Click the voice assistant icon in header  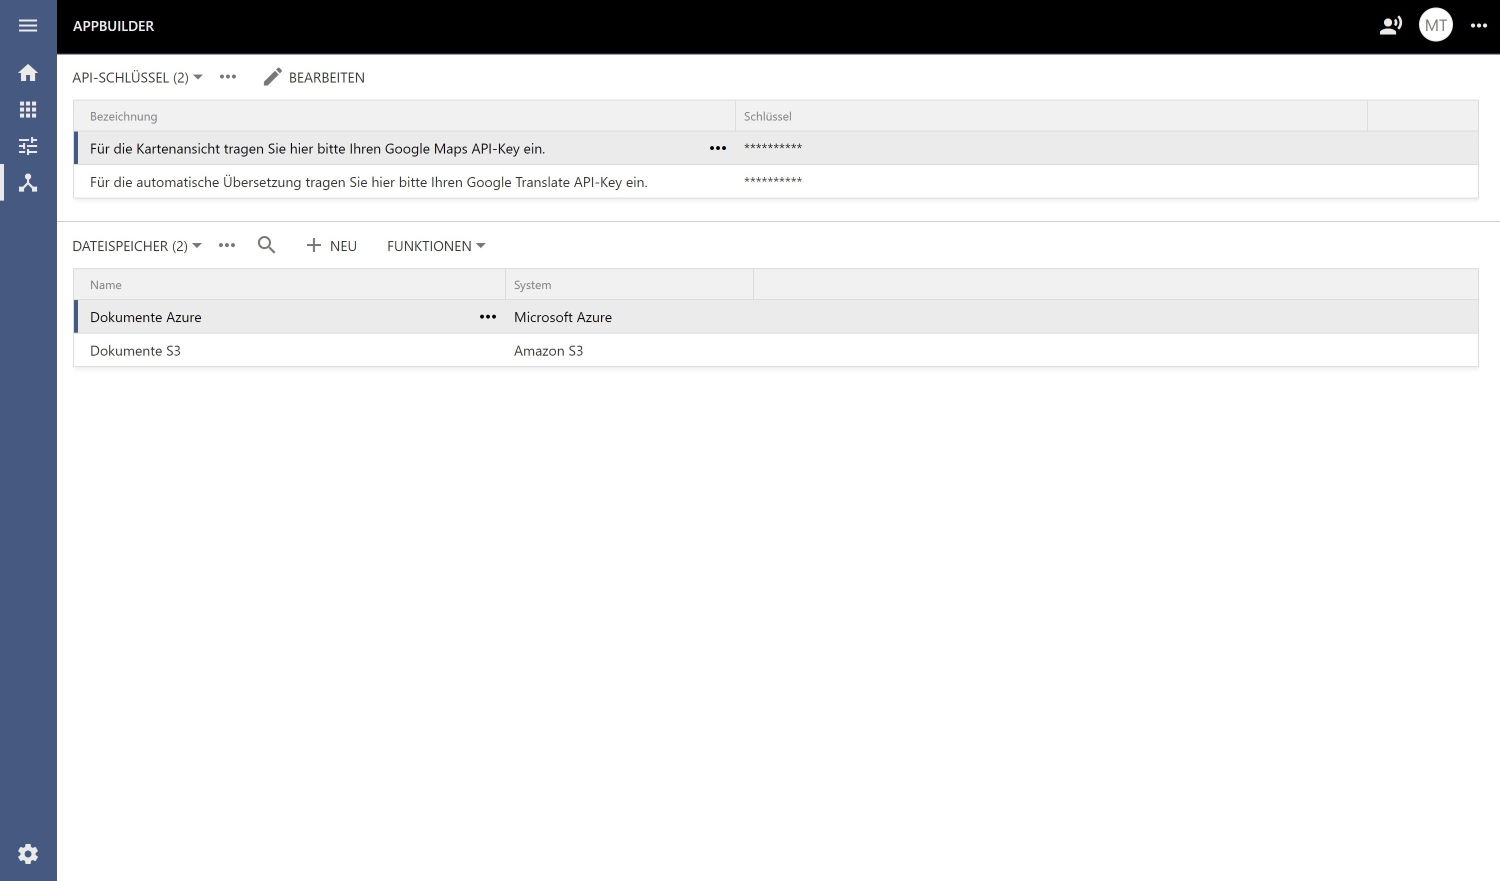coord(1390,26)
